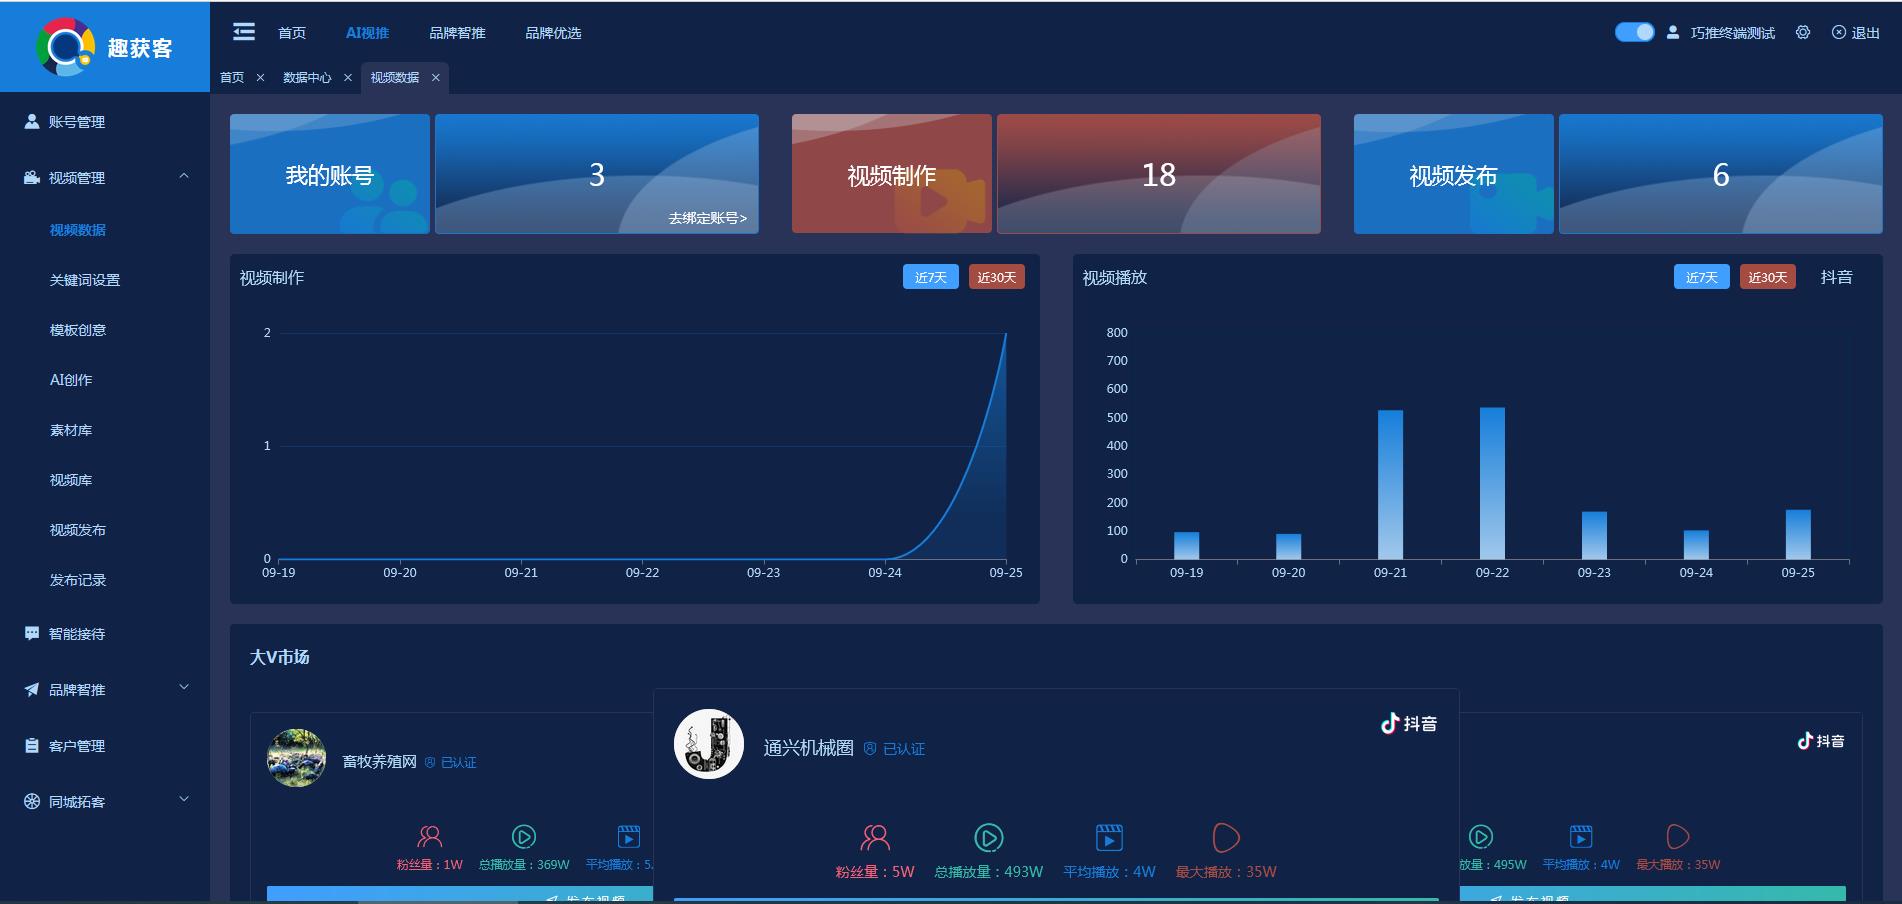Click the 畜牧养殖网 avatar

296,758
